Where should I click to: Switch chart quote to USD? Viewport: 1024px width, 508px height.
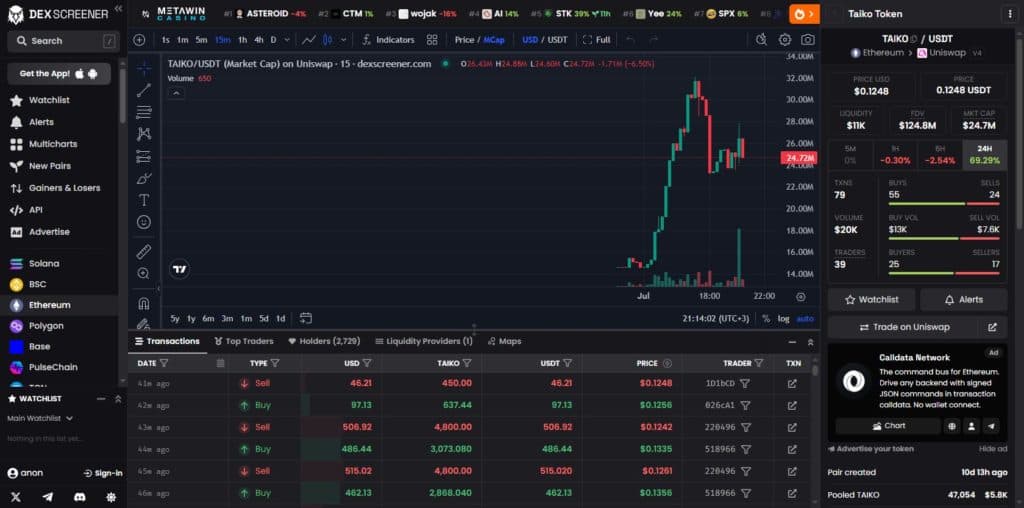point(530,40)
